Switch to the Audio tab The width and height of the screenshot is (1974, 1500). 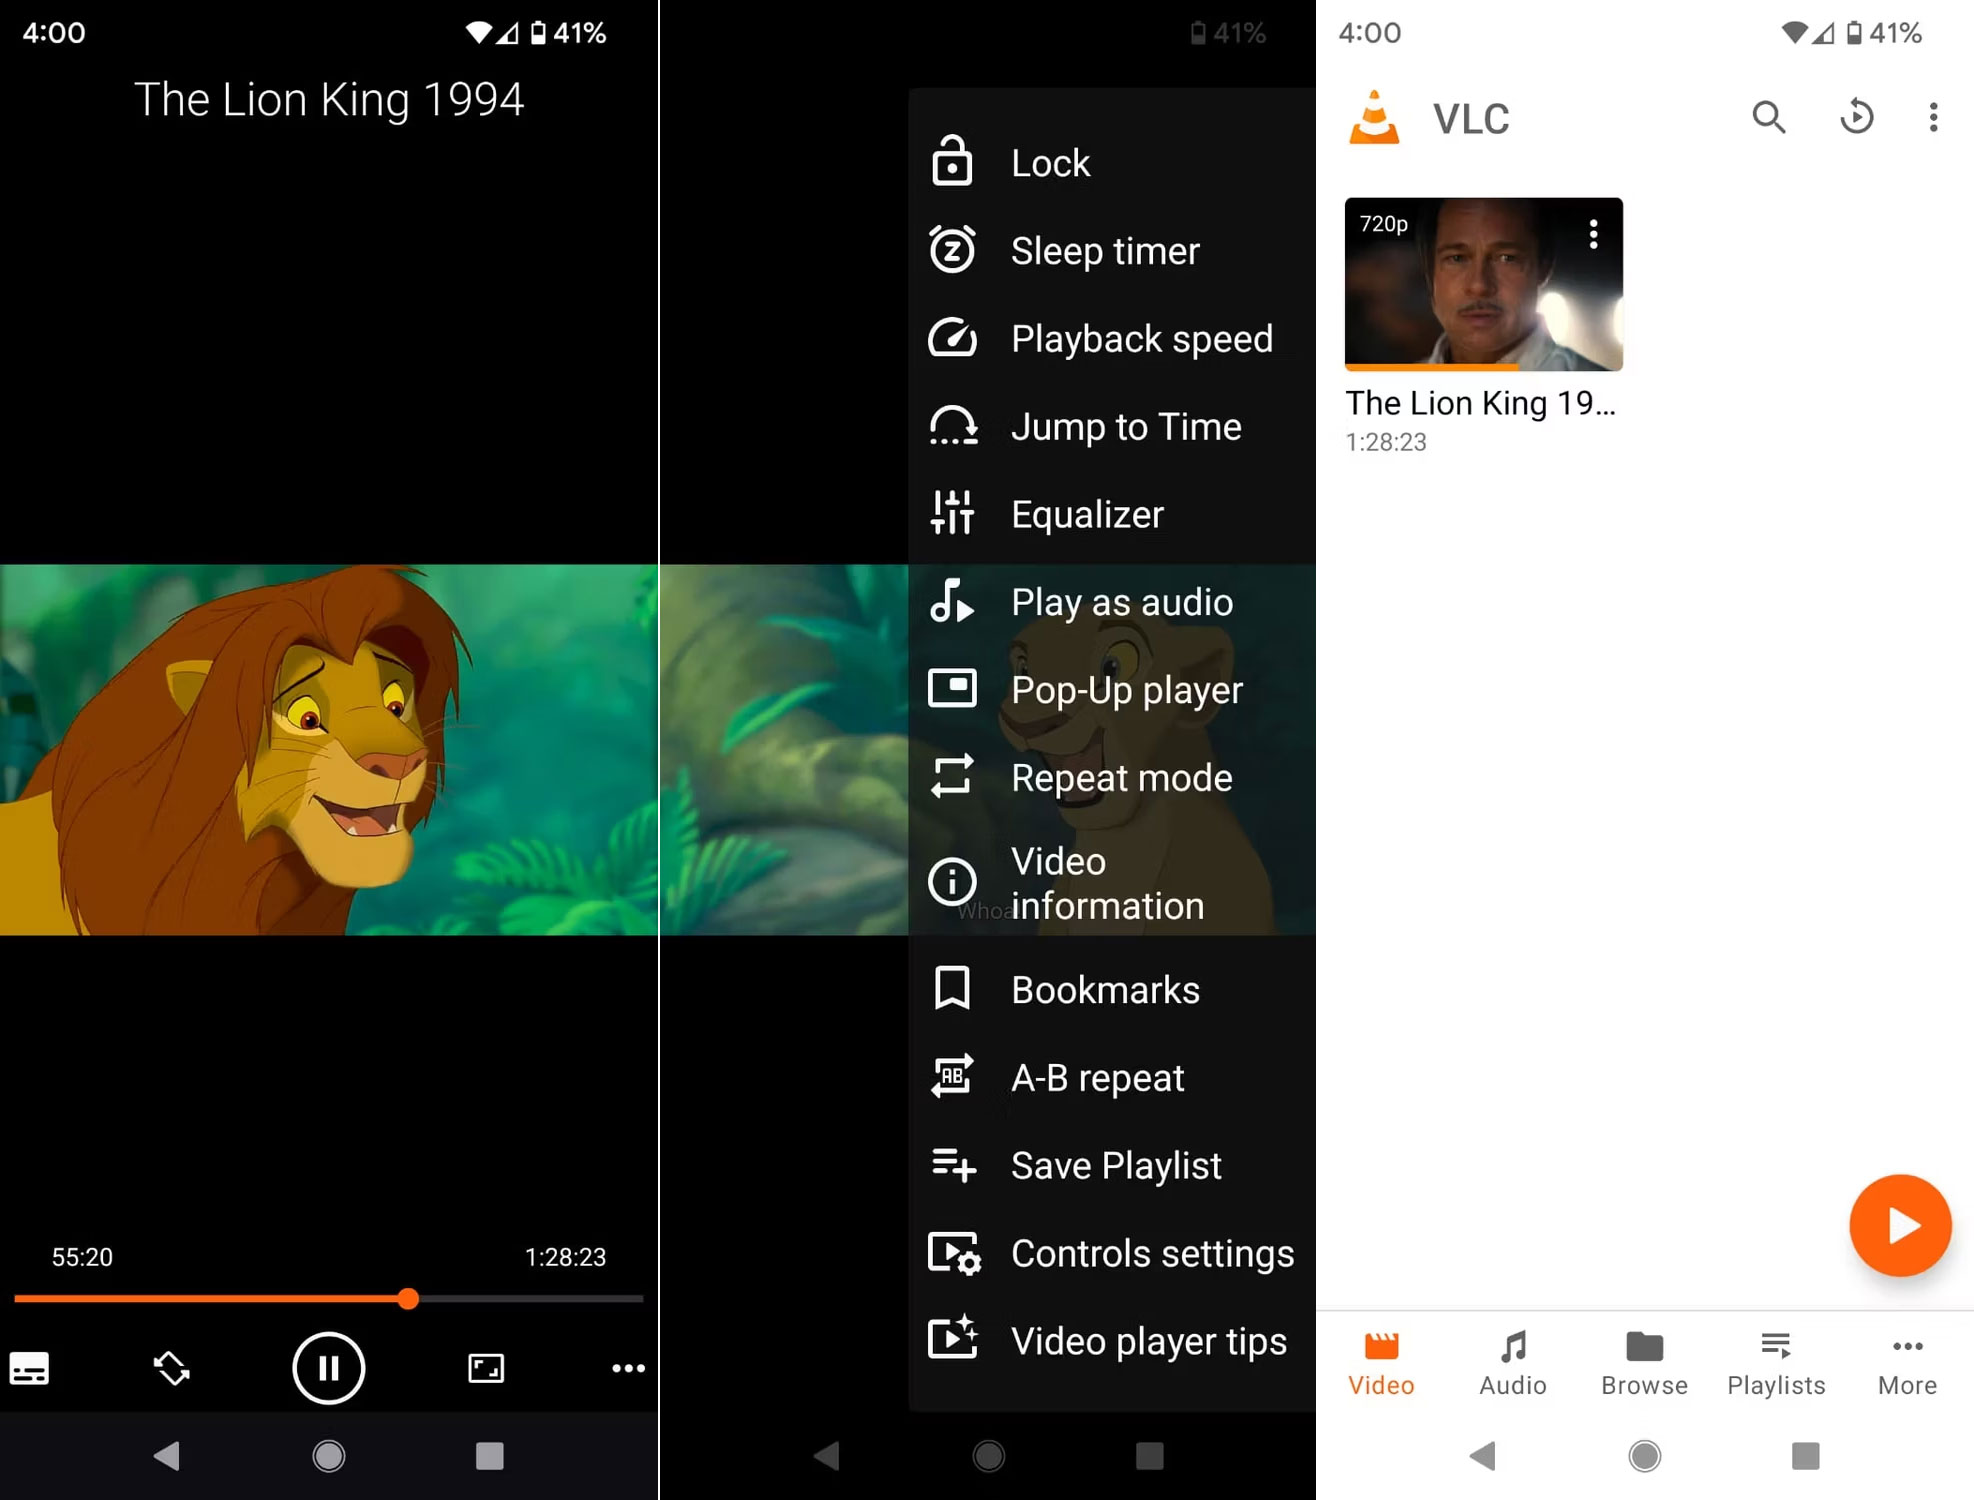1513,1364
